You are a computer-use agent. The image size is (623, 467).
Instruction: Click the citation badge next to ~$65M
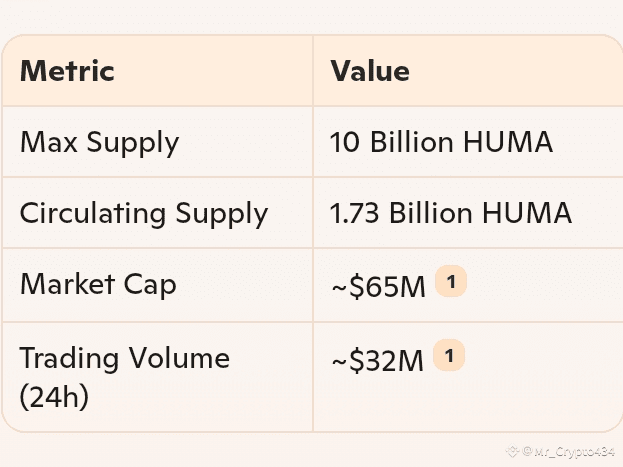[451, 281]
